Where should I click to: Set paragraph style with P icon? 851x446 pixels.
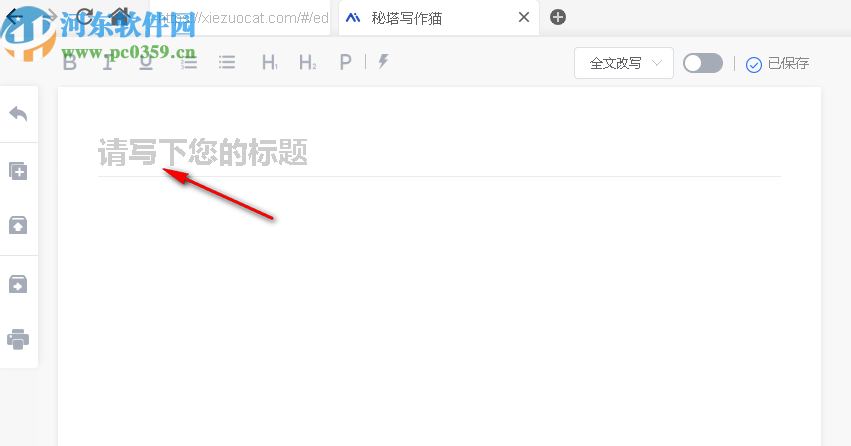coord(345,62)
